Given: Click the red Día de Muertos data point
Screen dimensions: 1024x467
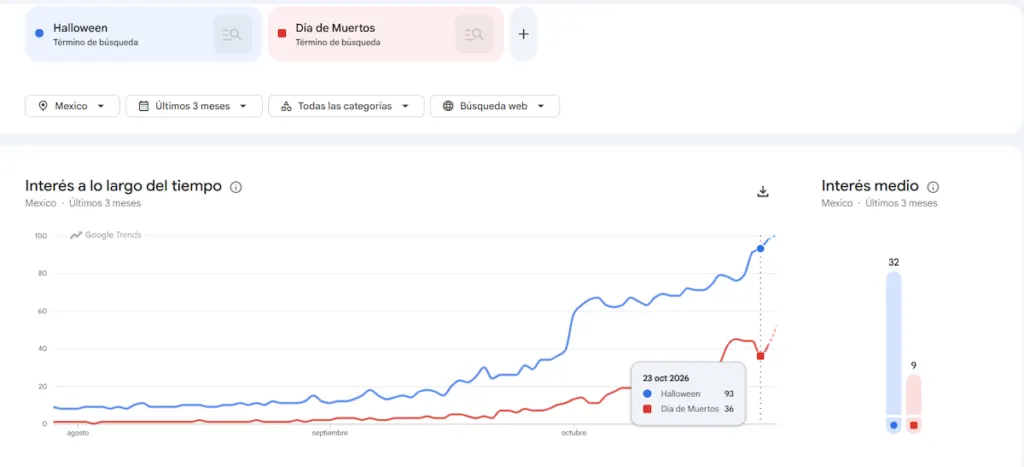Looking at the screenshot, I should click(760, 356).
